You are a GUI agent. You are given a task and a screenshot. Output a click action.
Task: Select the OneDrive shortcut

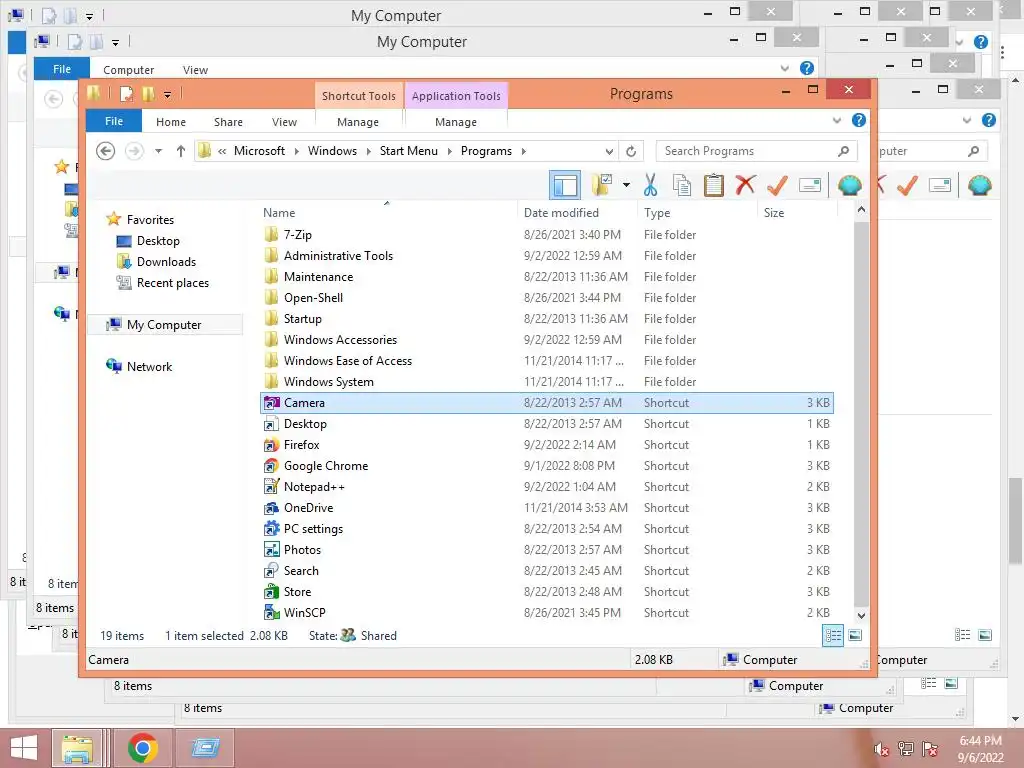coord(308,507)
